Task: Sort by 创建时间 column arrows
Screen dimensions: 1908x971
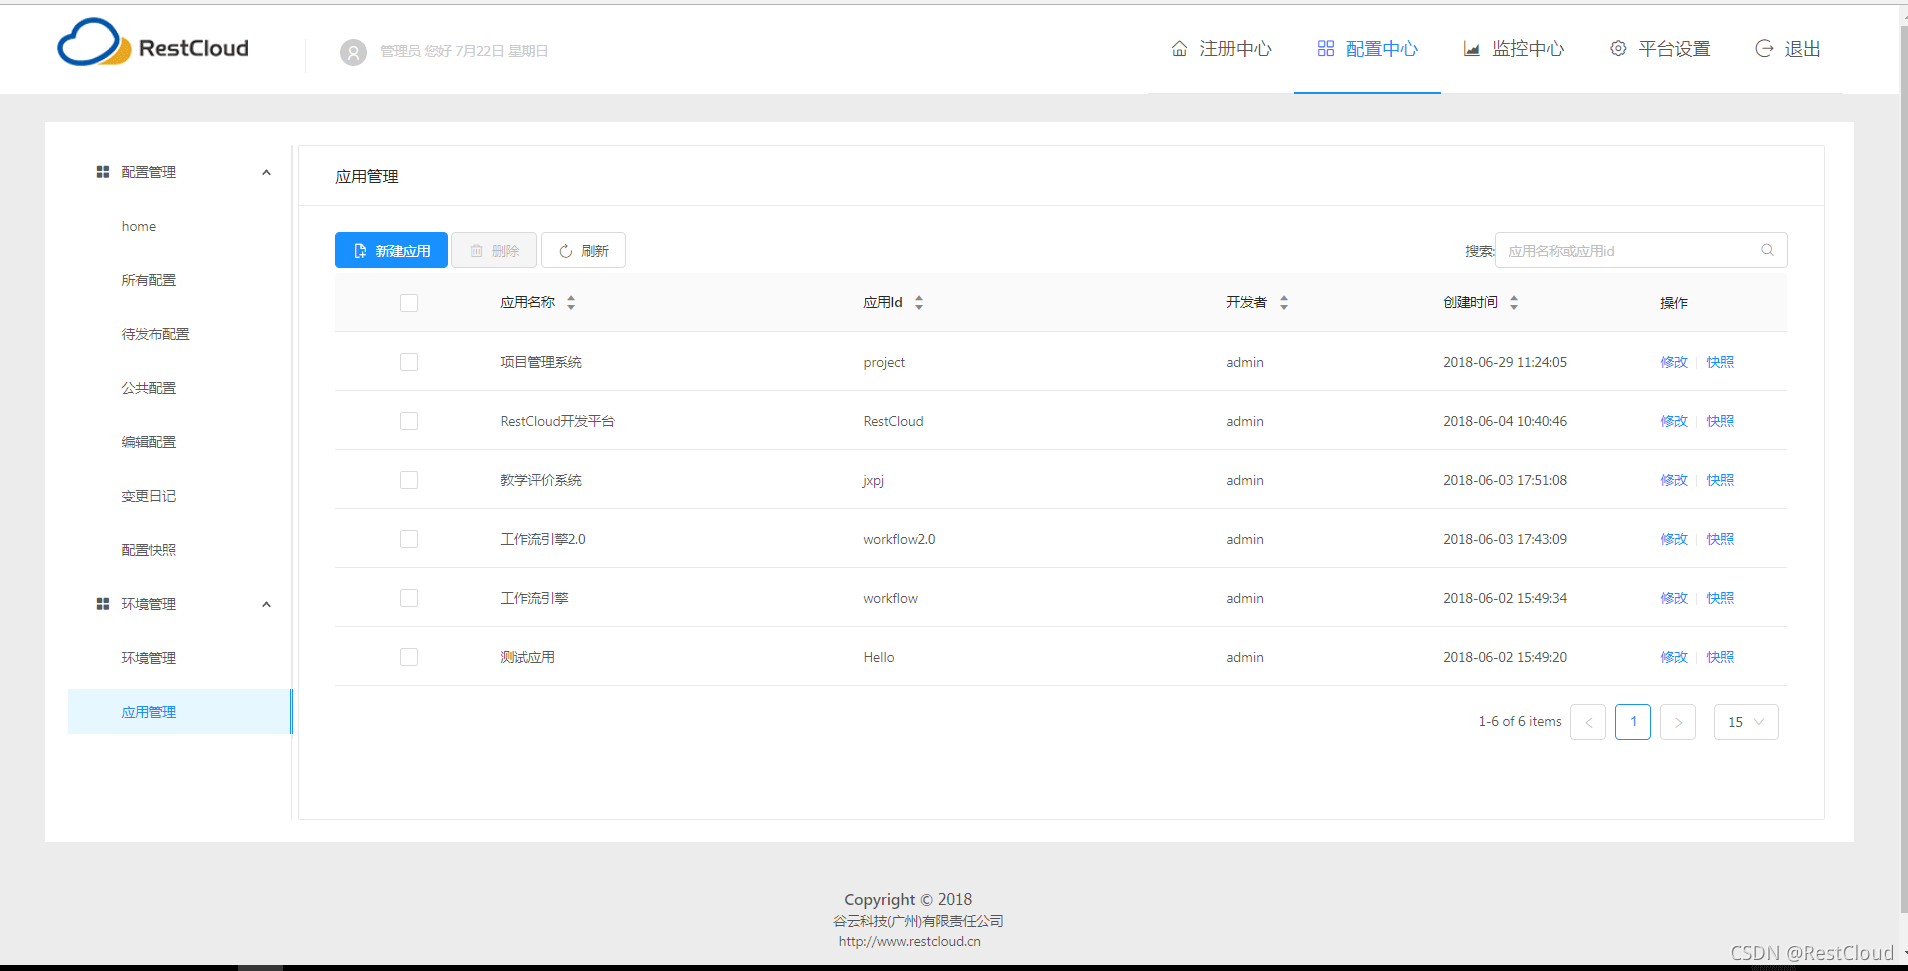Action: 1514,302
